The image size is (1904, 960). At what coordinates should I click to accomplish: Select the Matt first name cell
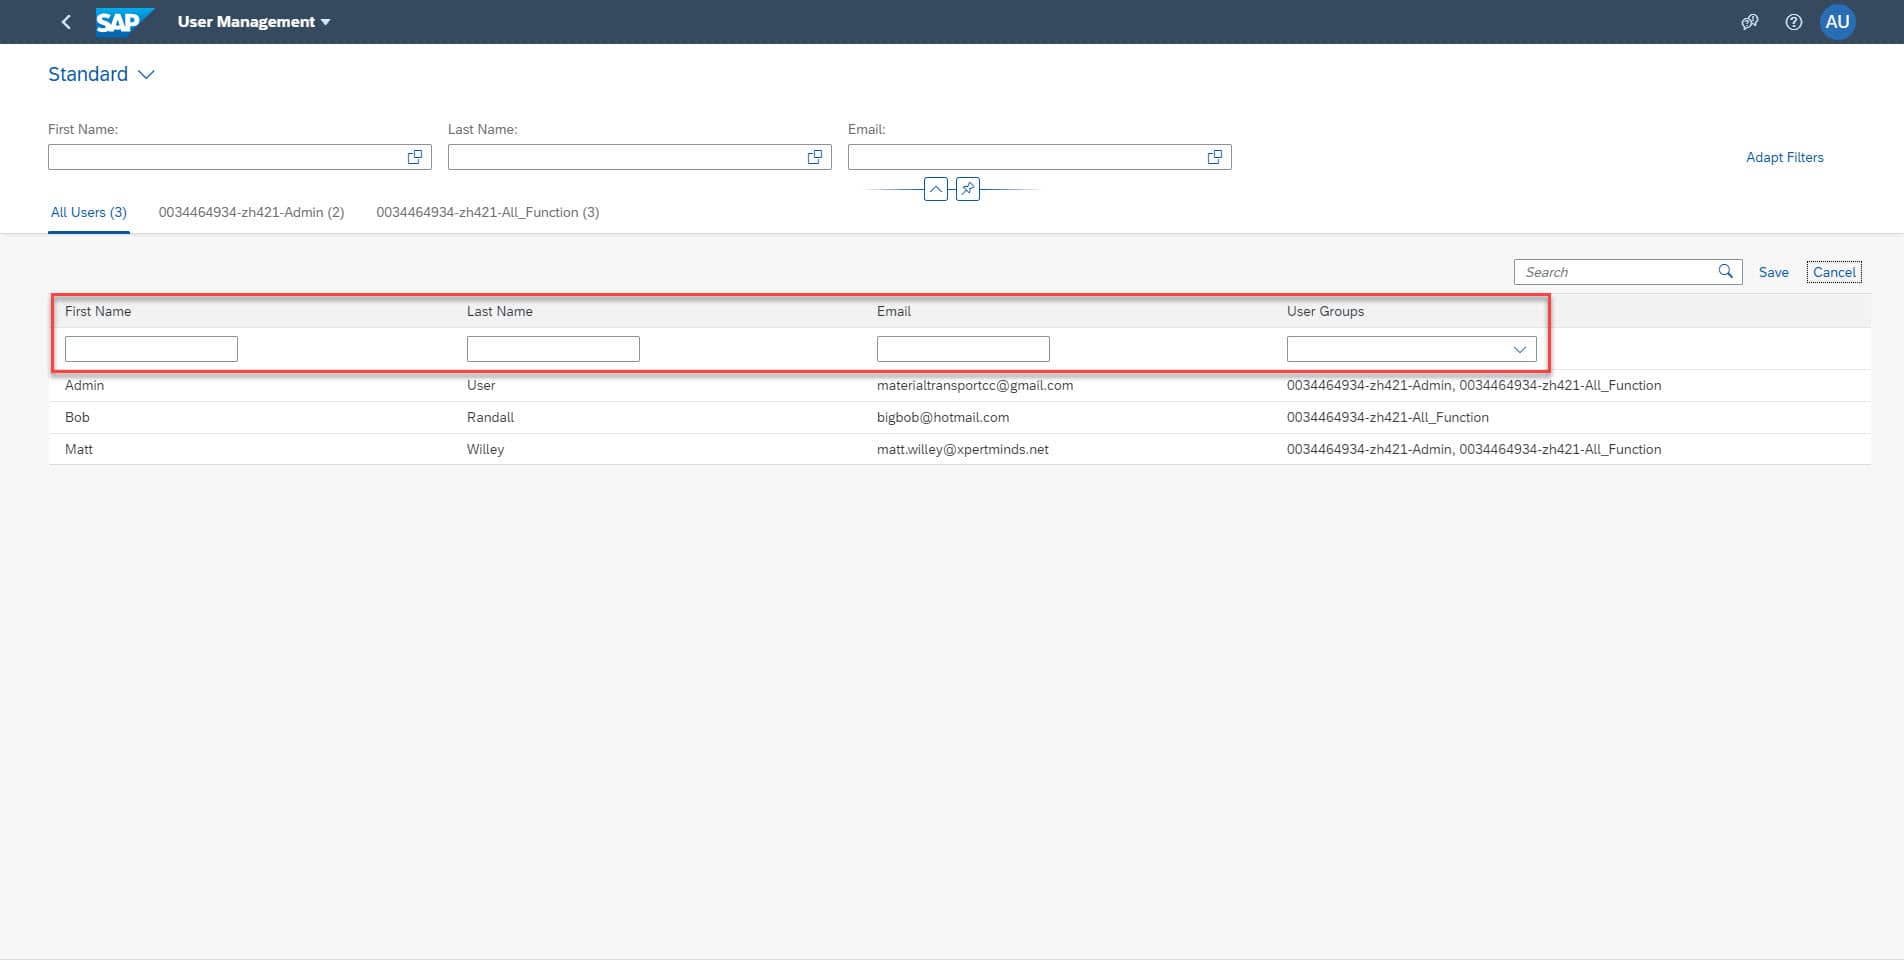79,449
